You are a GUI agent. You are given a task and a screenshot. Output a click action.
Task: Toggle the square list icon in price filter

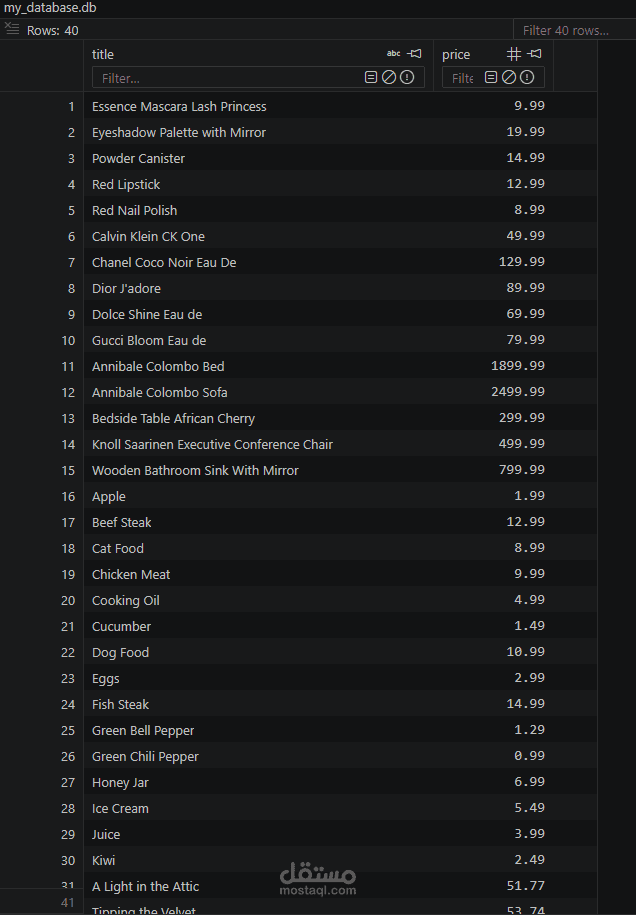click(x=491, y=77)
